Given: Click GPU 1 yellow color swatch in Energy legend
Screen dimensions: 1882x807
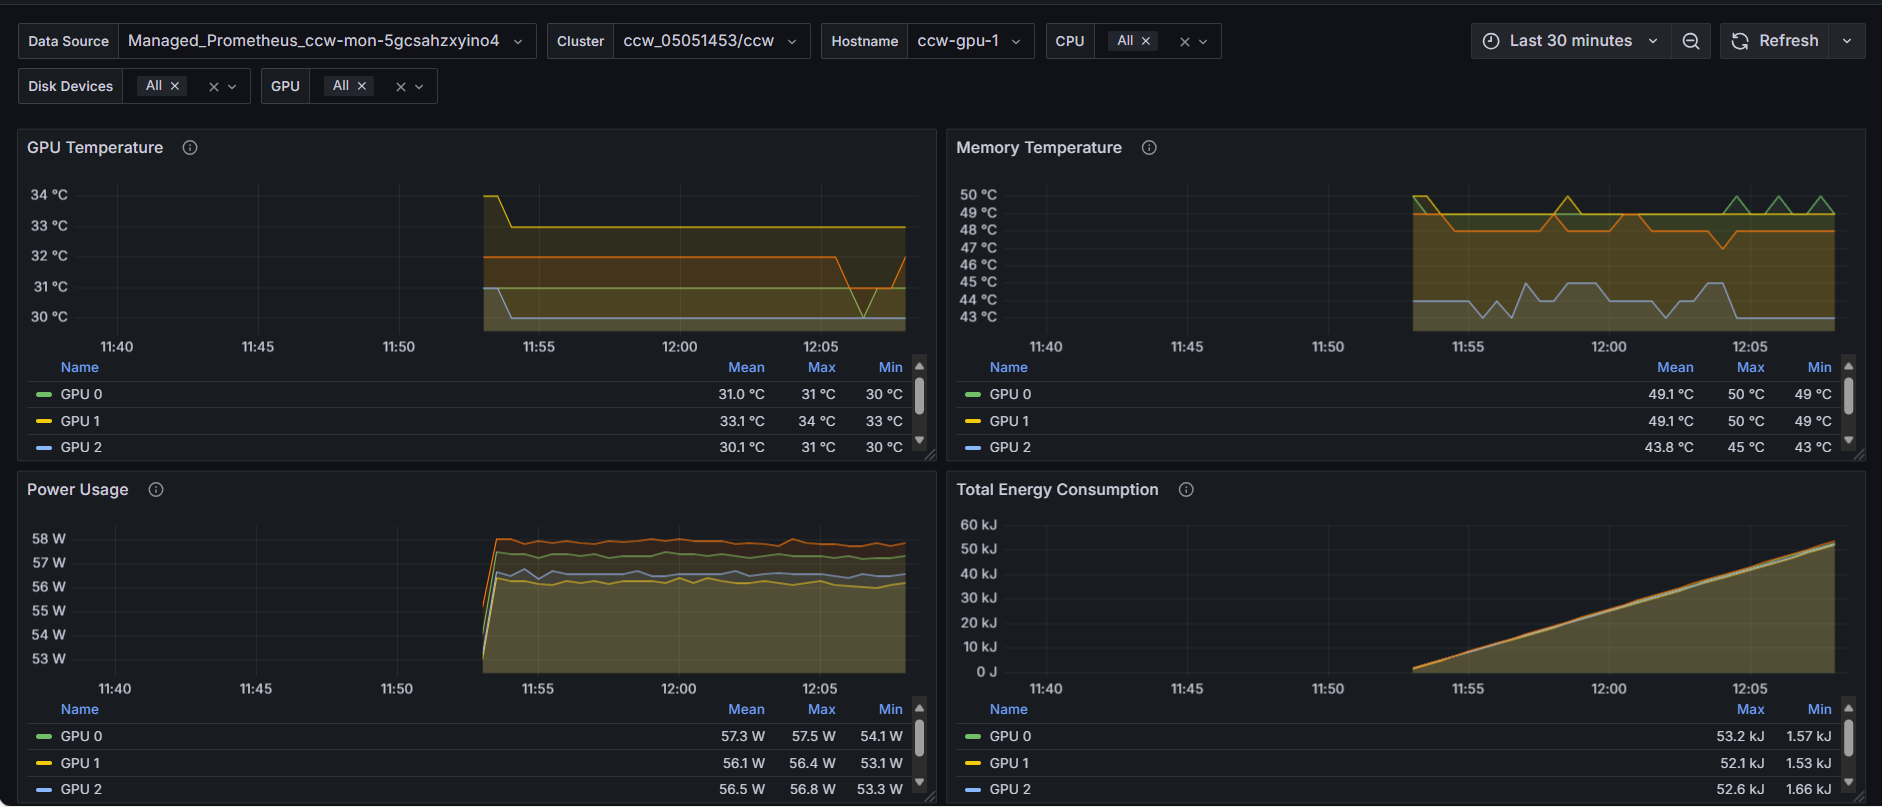Looking at the screenshot, I should tap(973, 764).
